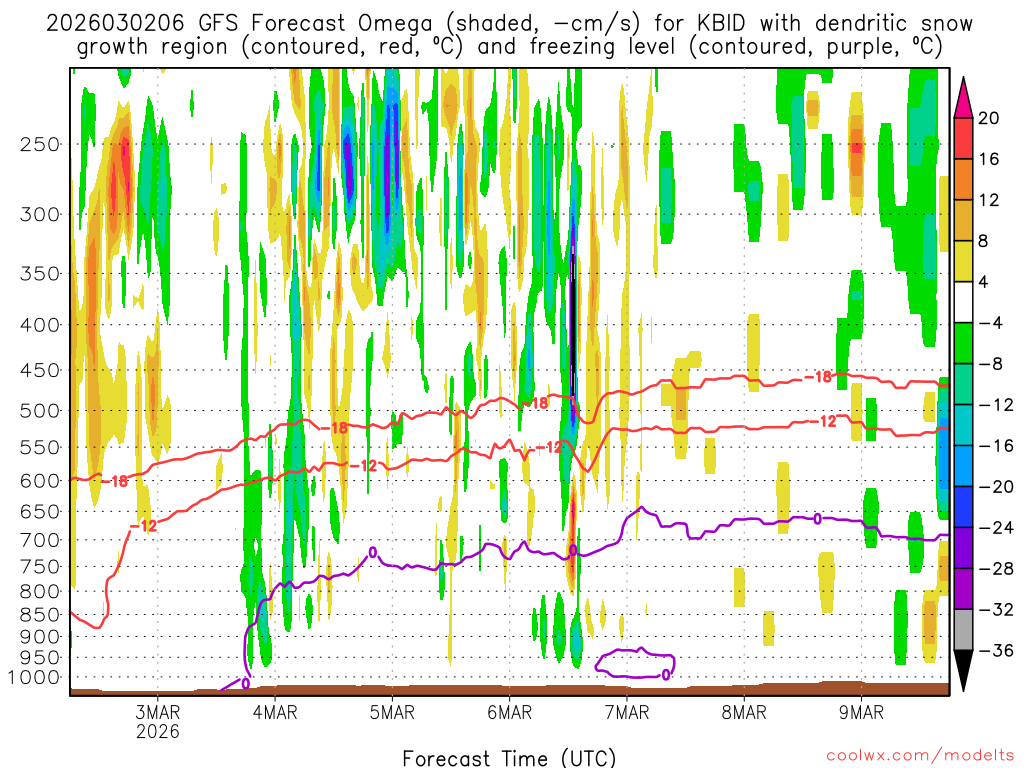The width and height of the screenshot is (1024, 768).
Task: Click the black downward arrow below the colorbar
Action: tap(963, 671)
